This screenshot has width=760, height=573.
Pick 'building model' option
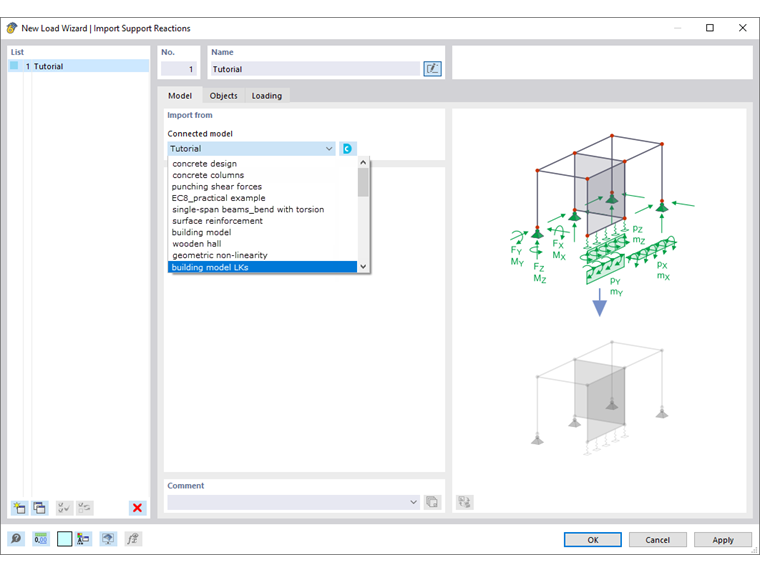262,232
